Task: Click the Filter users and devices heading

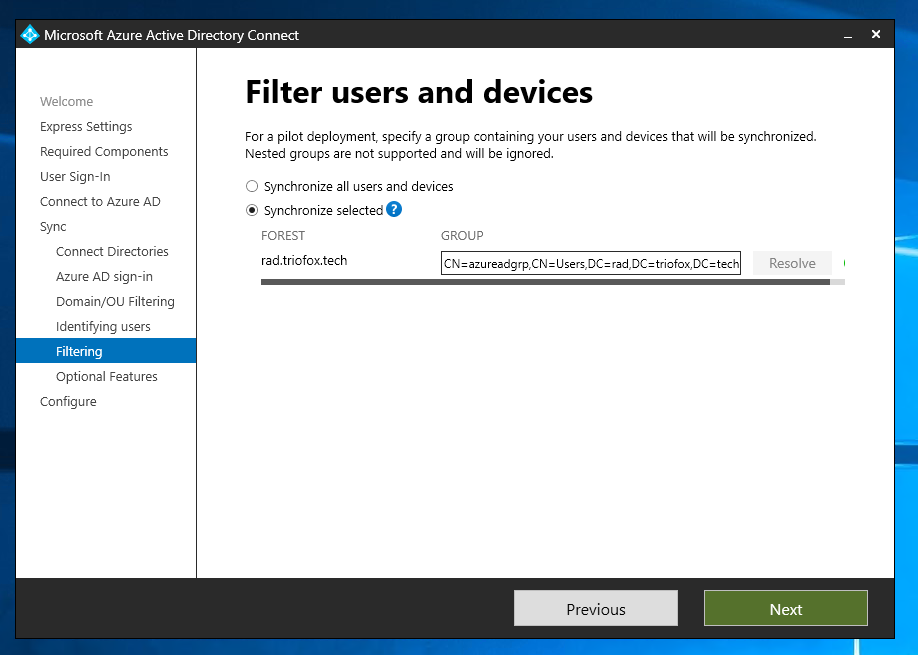Action: click(x=419, y=92)
